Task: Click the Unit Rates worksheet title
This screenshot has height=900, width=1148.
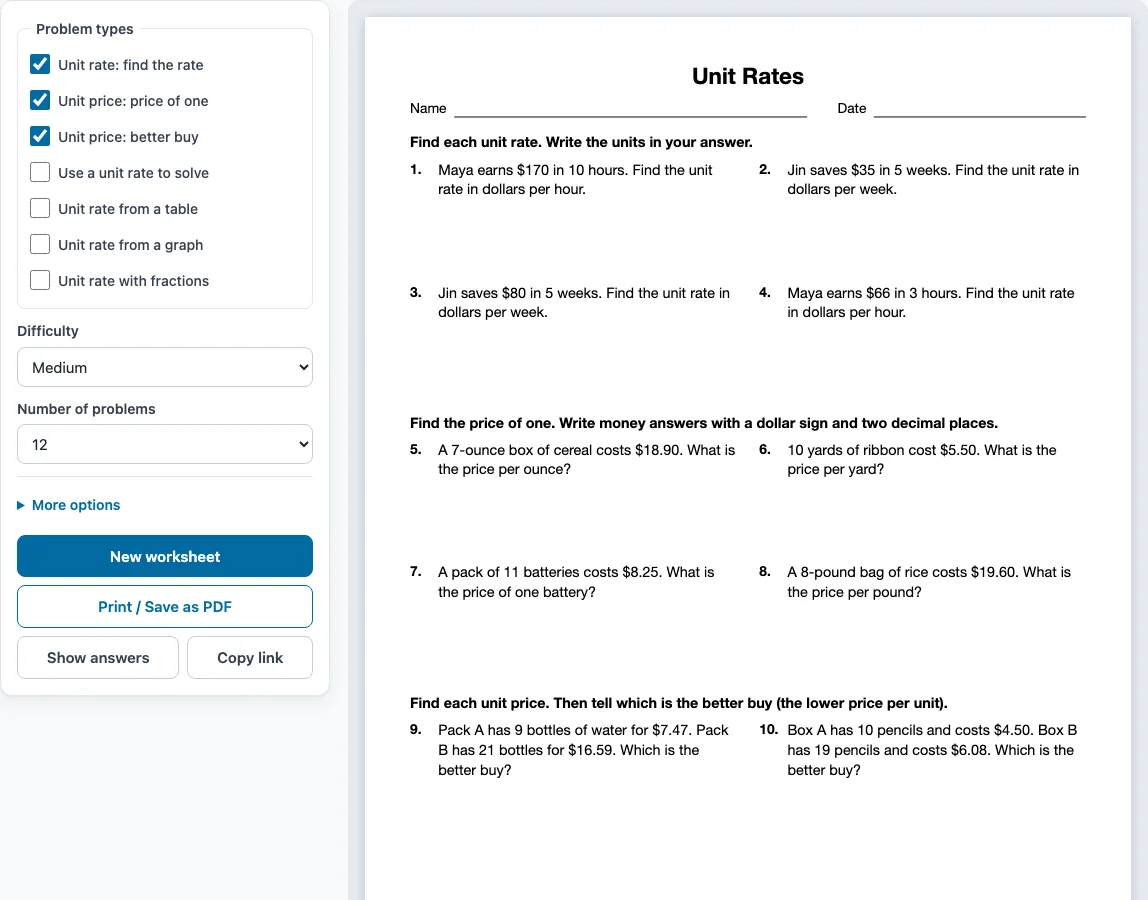Action: click(x=748, y=76)
